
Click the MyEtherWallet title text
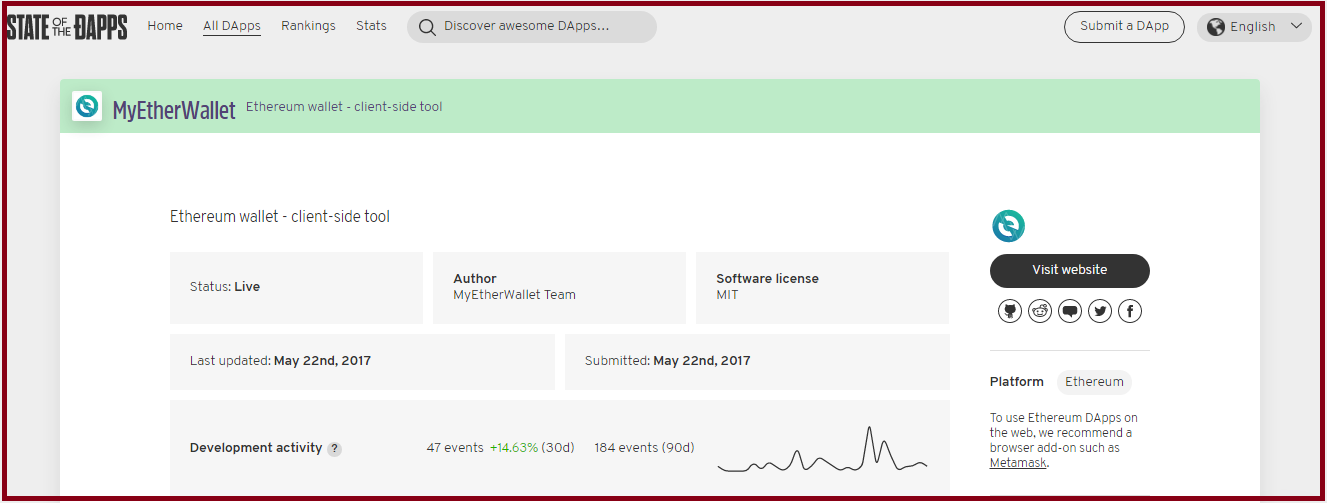[174, 110]
